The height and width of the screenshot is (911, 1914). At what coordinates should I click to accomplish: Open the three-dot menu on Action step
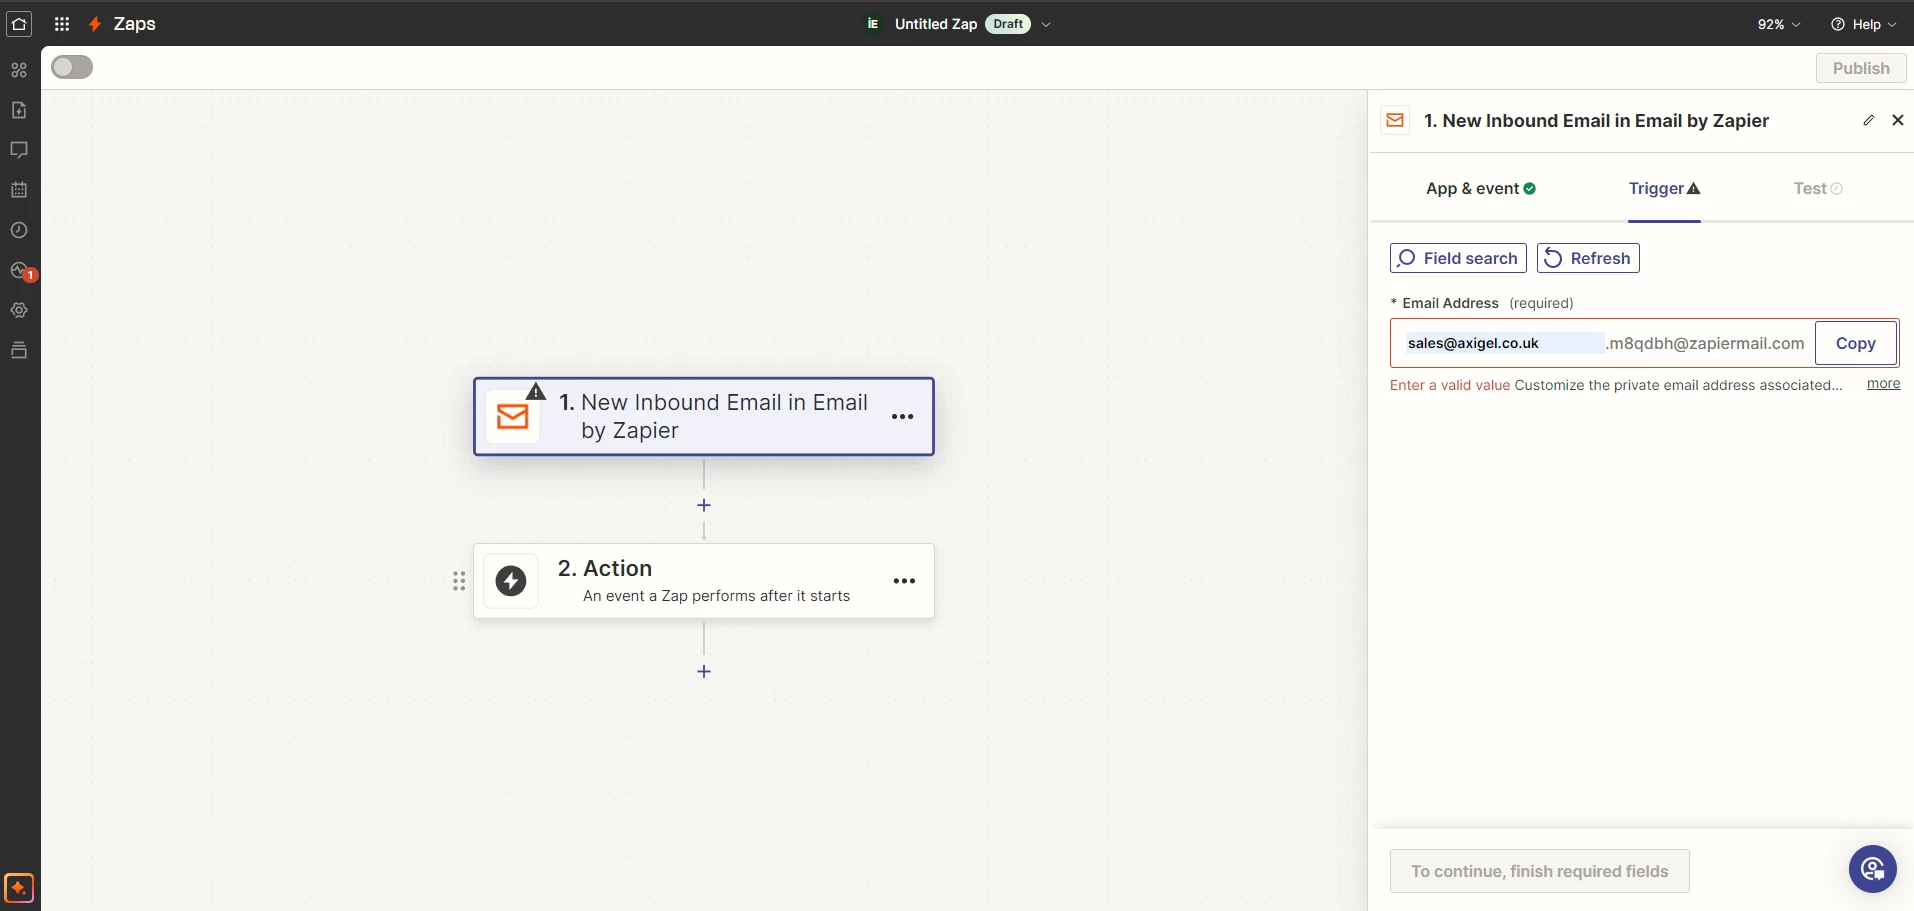[904, 581]
